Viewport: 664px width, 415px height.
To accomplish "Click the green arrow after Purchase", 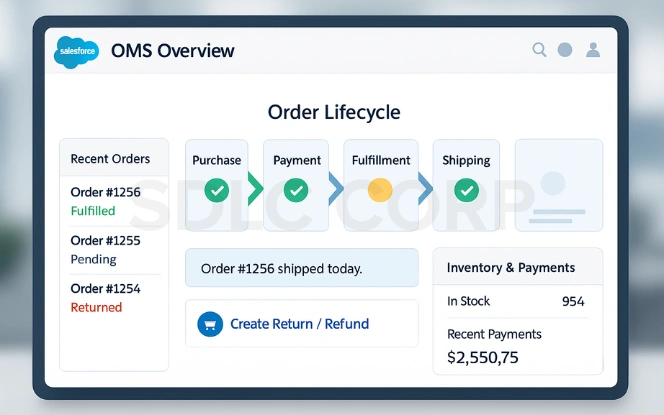I will (255, 187).
